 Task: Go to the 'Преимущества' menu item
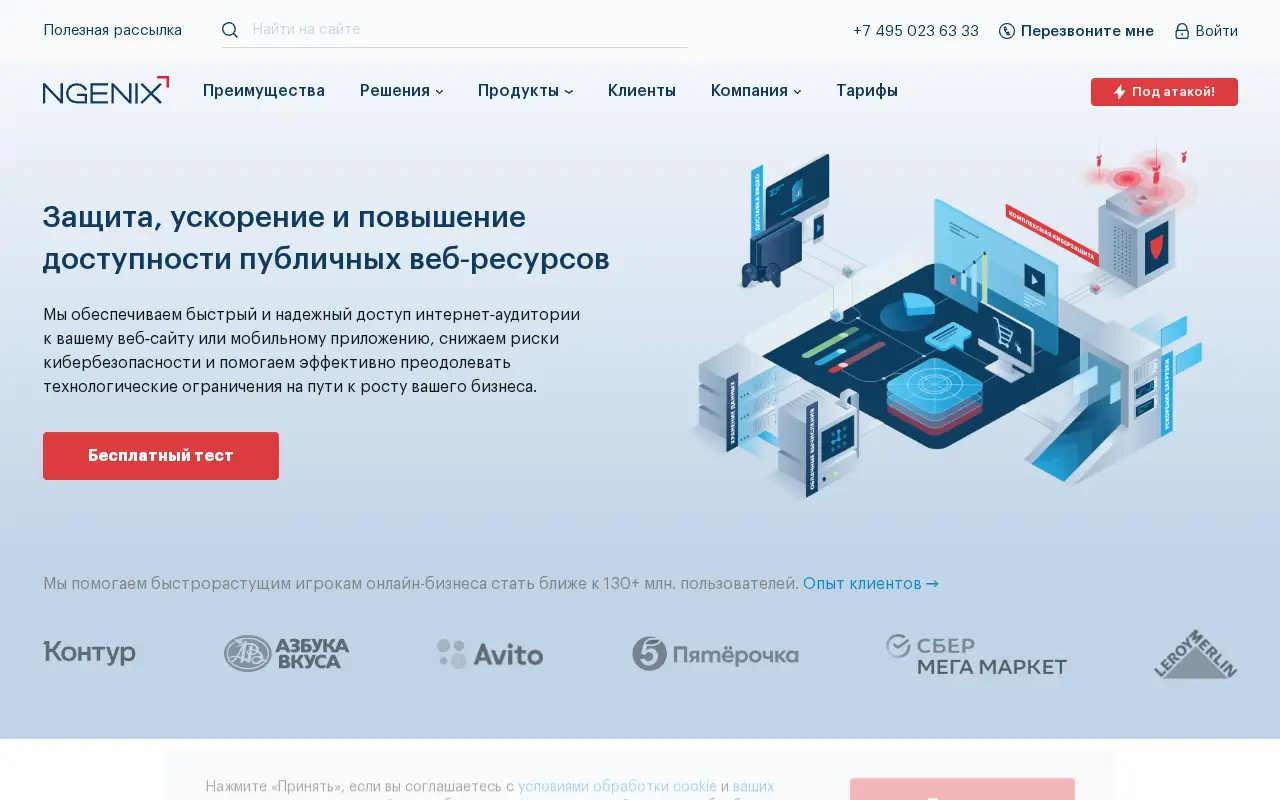click(264, 91)
